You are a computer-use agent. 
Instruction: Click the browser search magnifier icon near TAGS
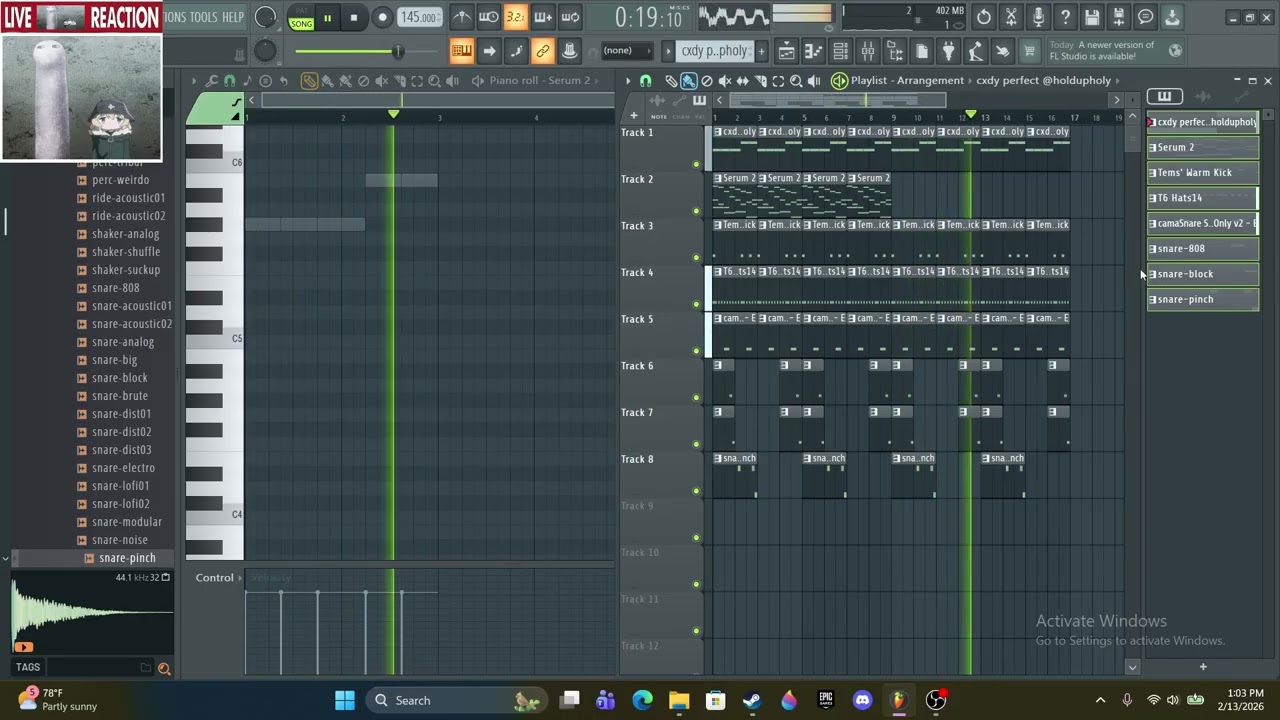(x=164, y=668)
